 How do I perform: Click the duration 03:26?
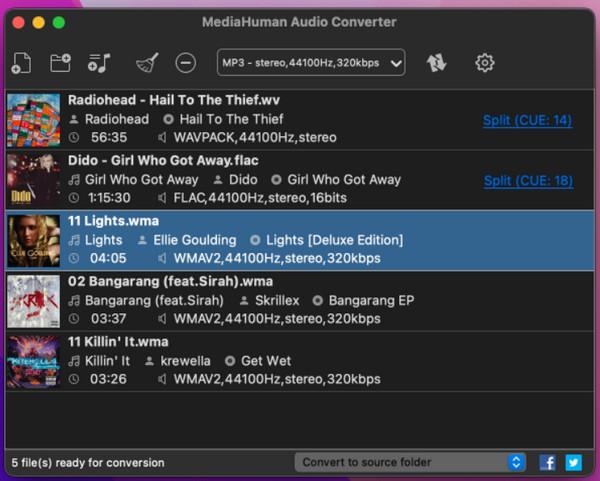pyautogui.click(x=108, y=379)
